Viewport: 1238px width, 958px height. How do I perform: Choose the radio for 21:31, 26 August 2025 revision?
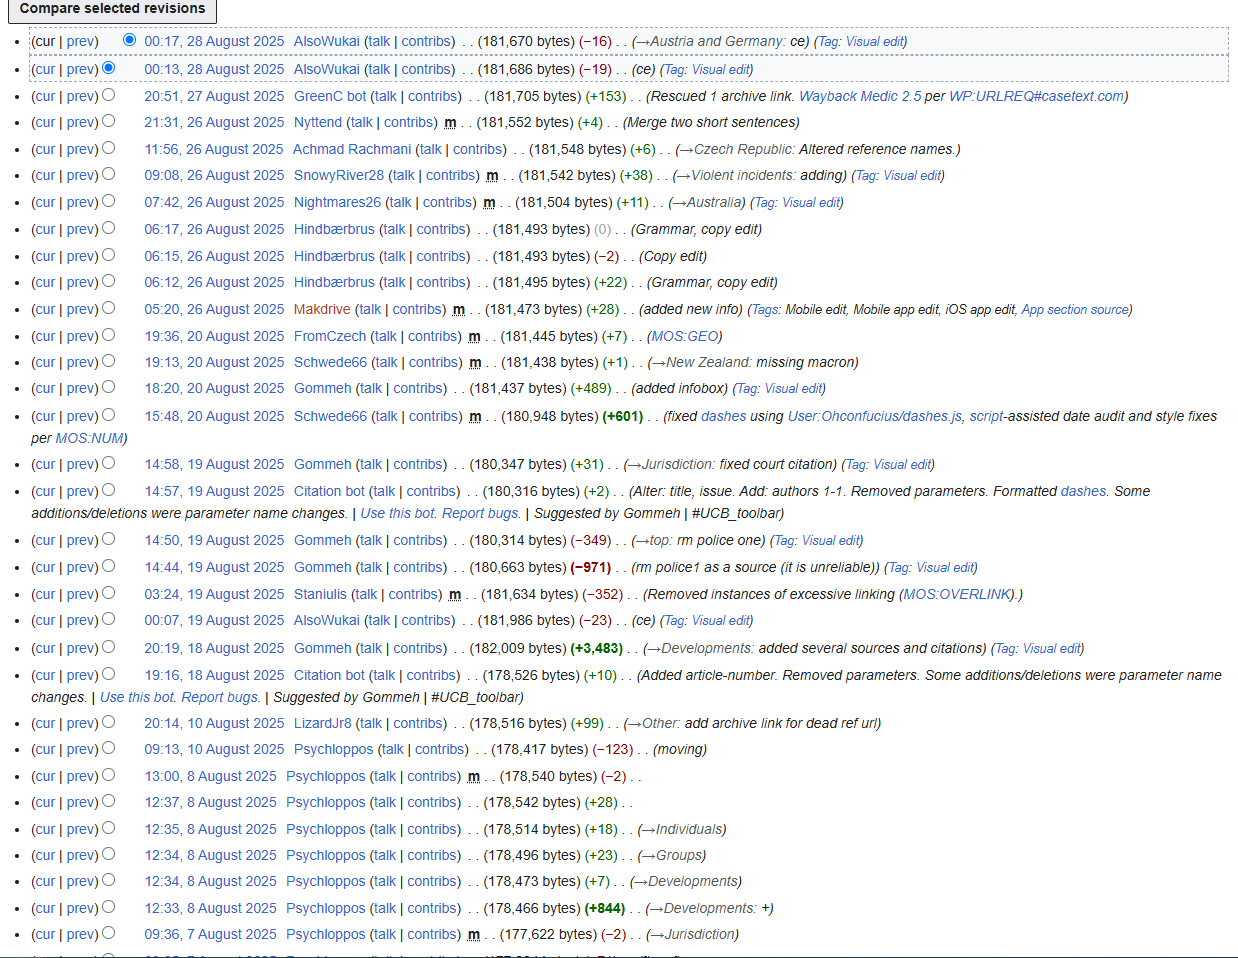point(108,121)
